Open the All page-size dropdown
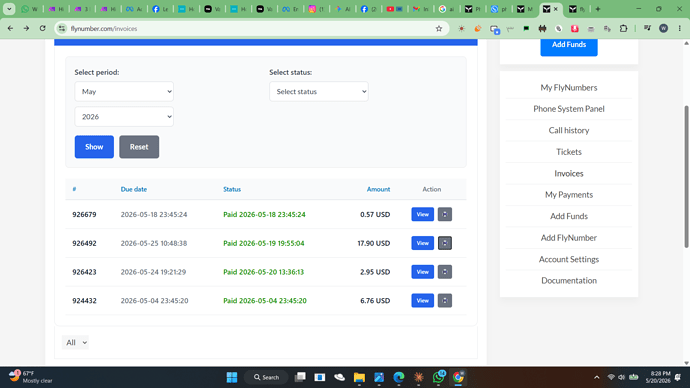Viewport: 690px width, 388px height. coord(75,342)
